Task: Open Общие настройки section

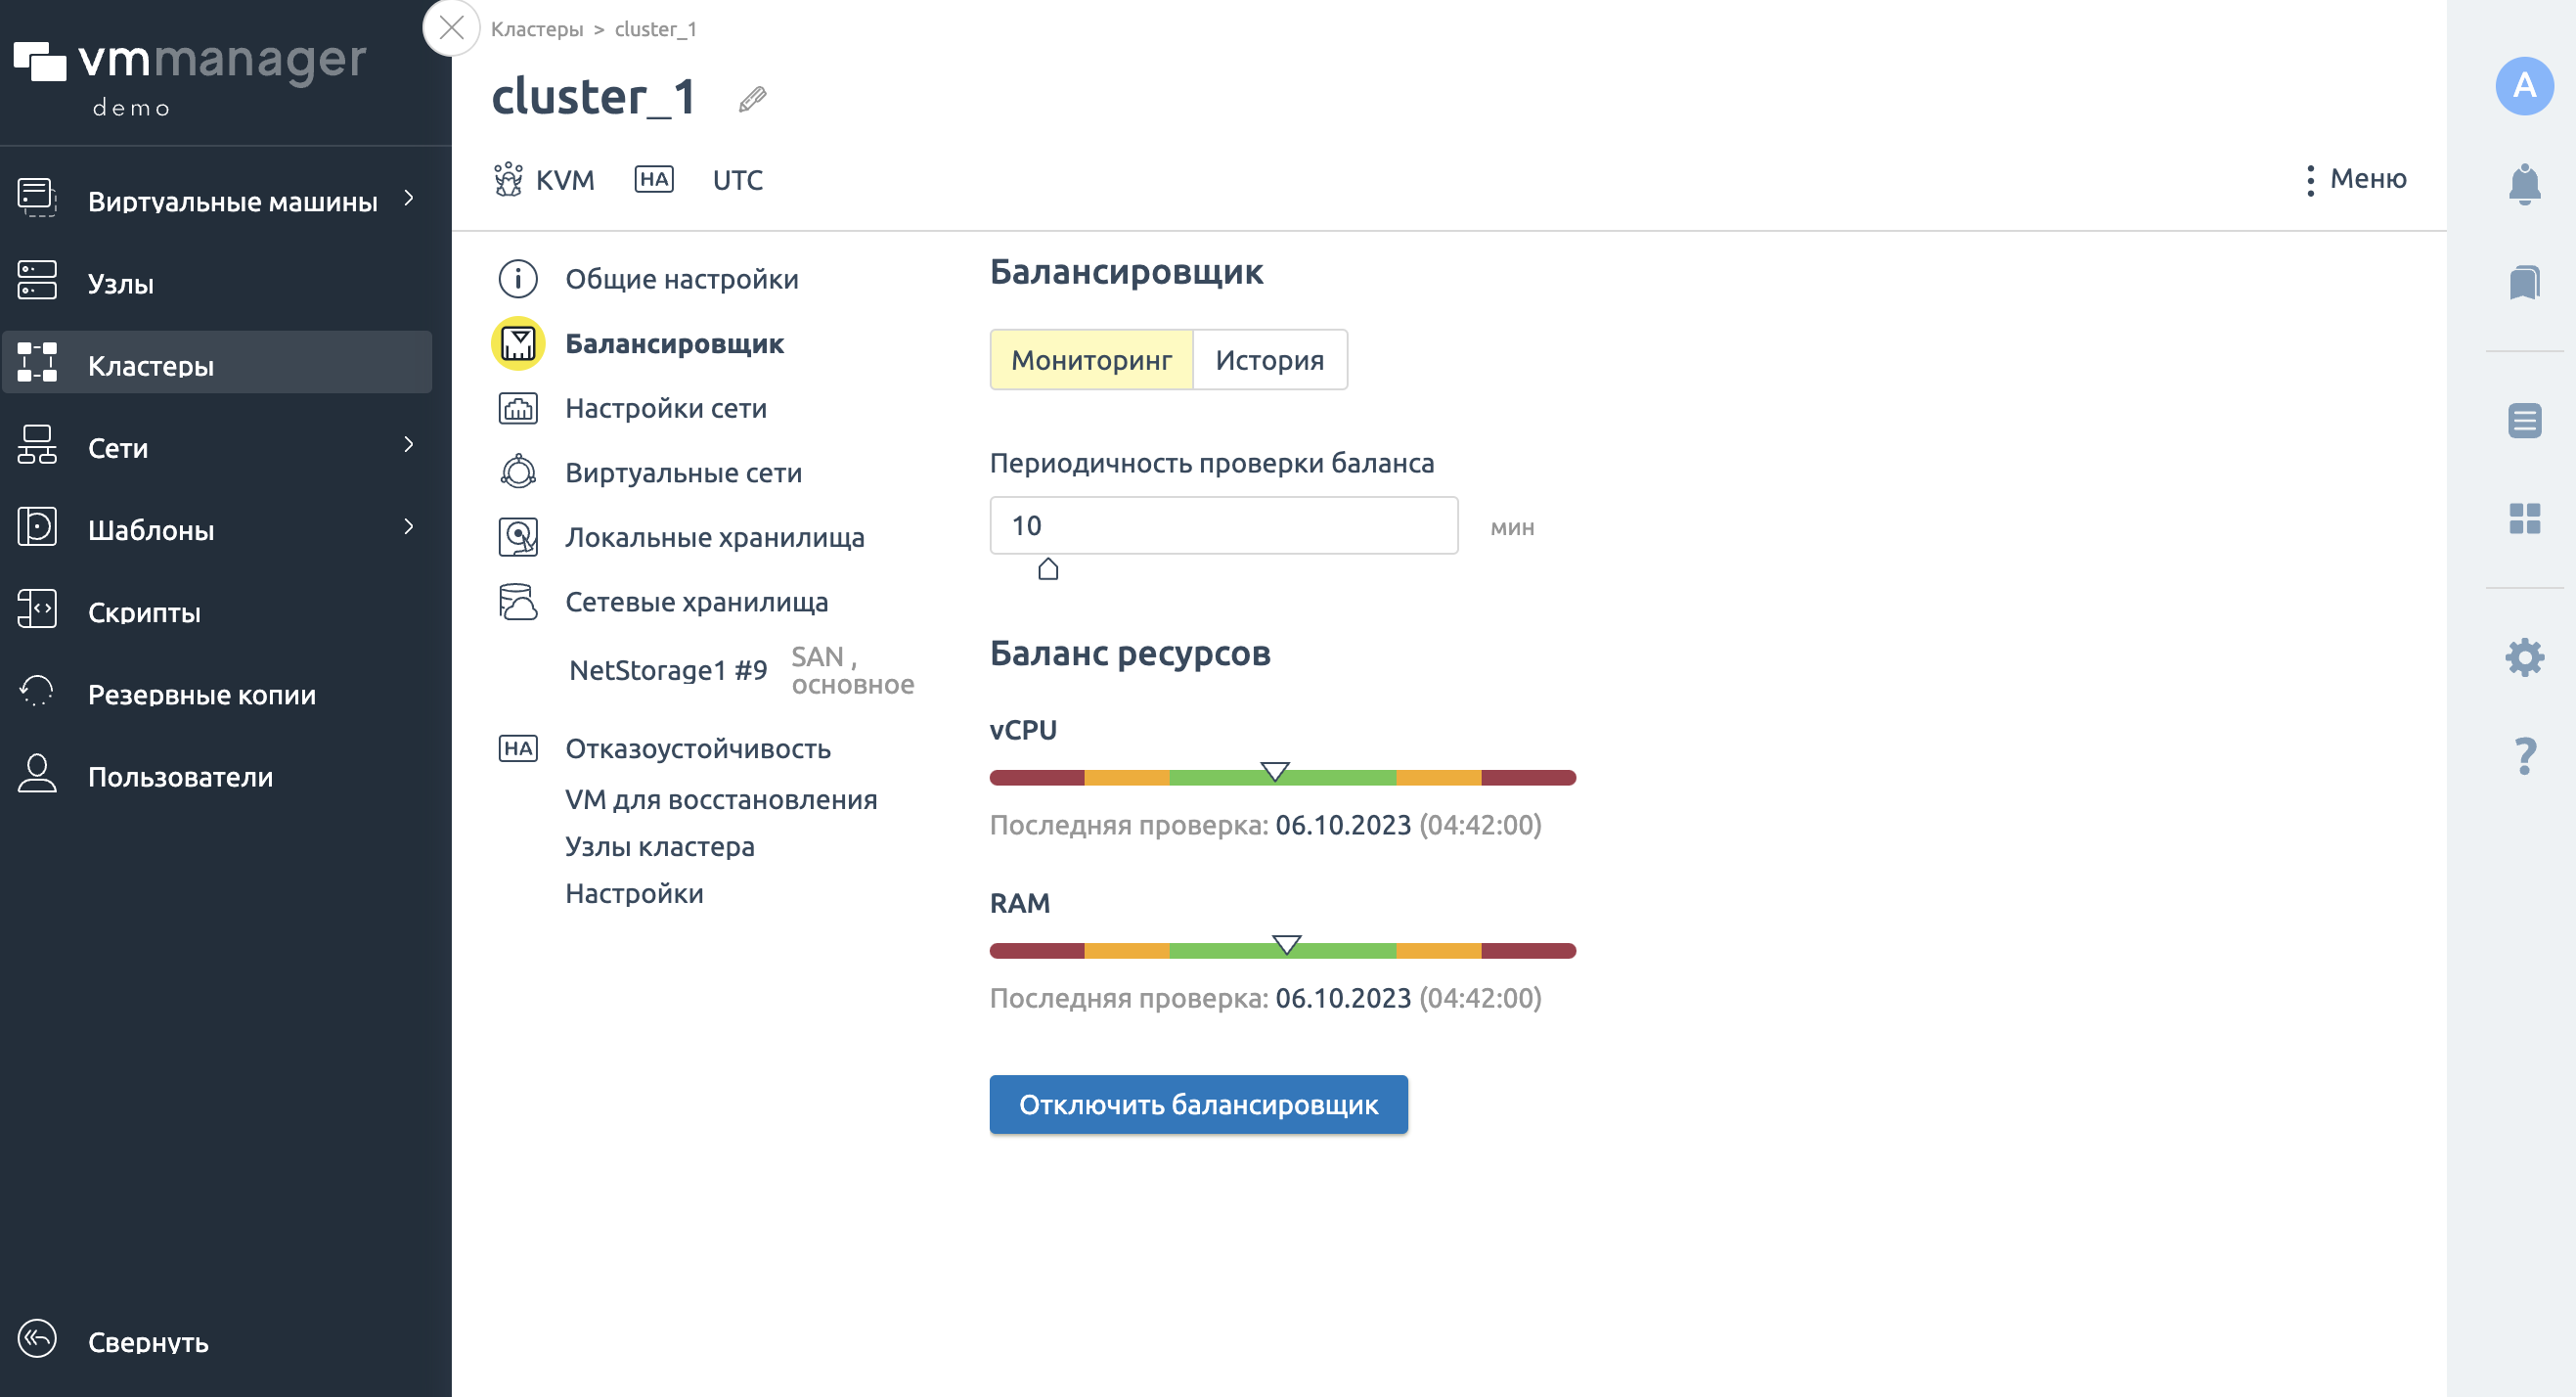Action: pos(681,279)
